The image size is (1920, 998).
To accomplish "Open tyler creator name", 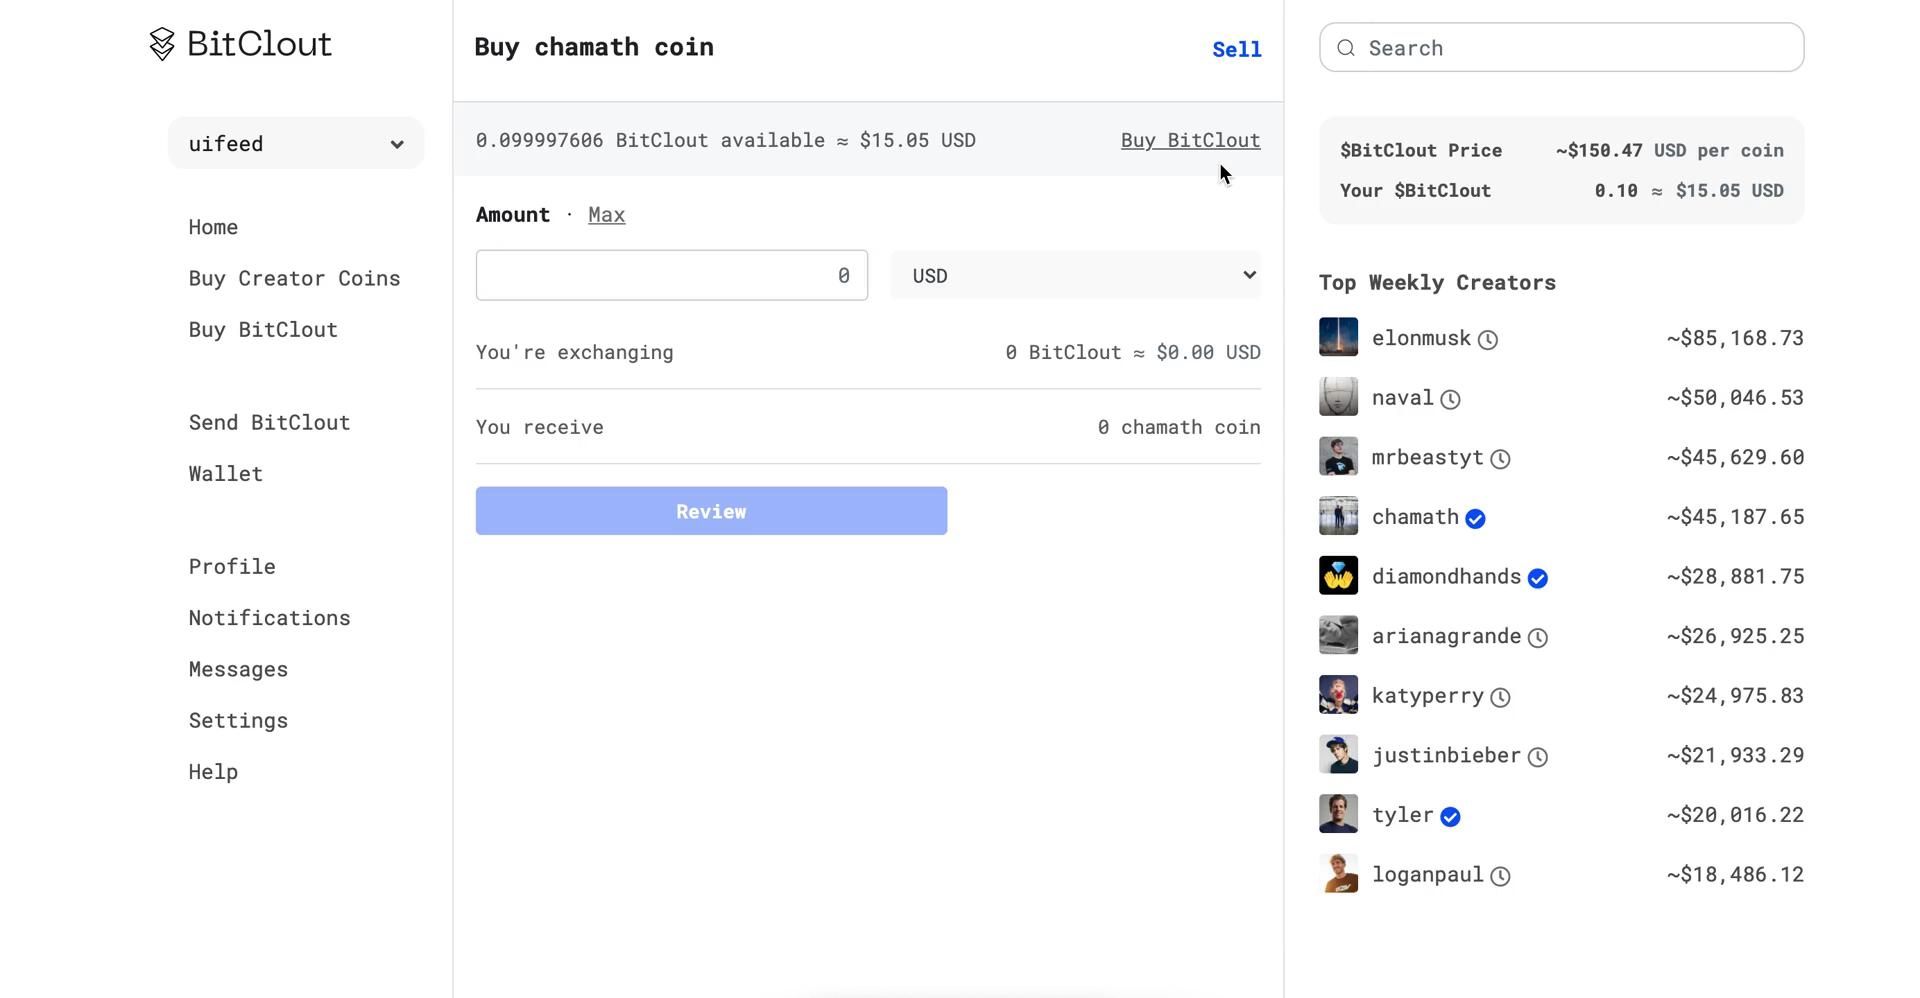I will (x=1402, y=814).
